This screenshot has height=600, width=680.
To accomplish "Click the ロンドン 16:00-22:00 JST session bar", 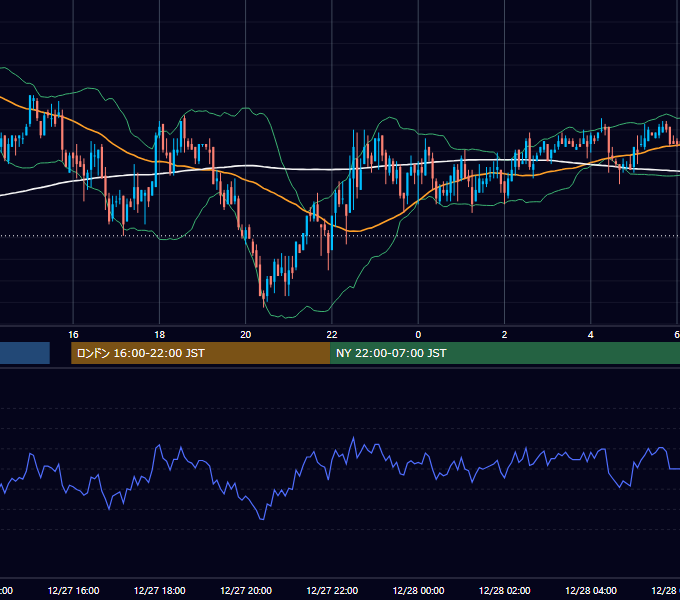I will [200, 353].
